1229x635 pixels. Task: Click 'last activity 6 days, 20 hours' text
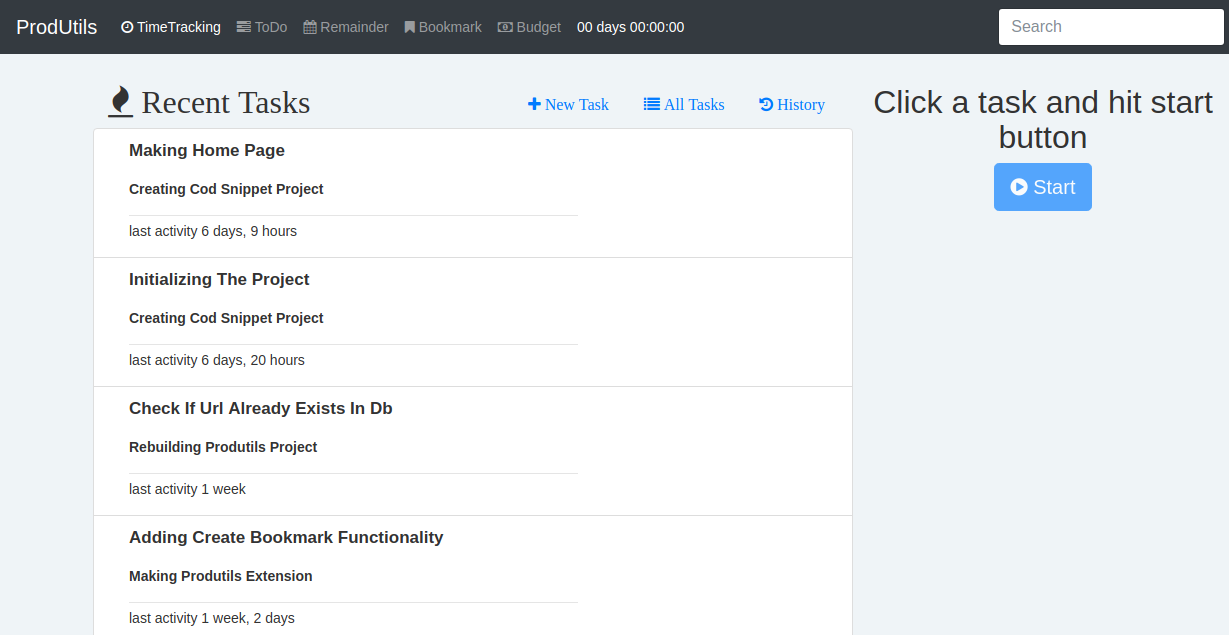[x=217, y=360]
